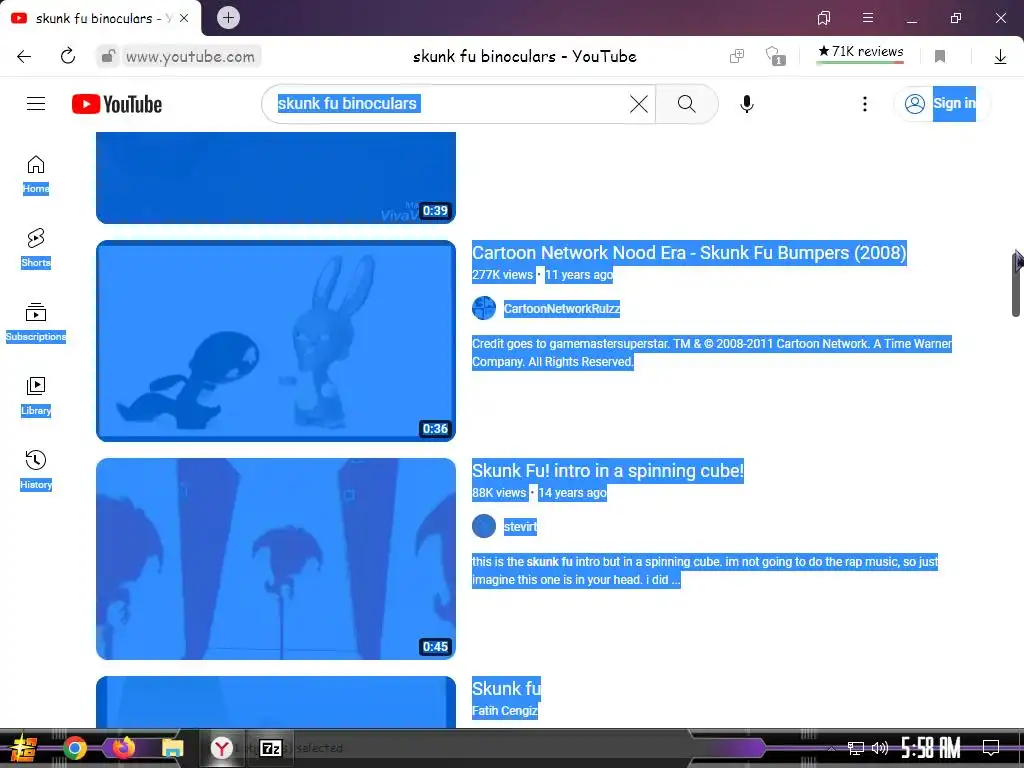Launch Firefox from the taskbar
This screenshot has width=1024, height=768.
[x=123, y=748]
